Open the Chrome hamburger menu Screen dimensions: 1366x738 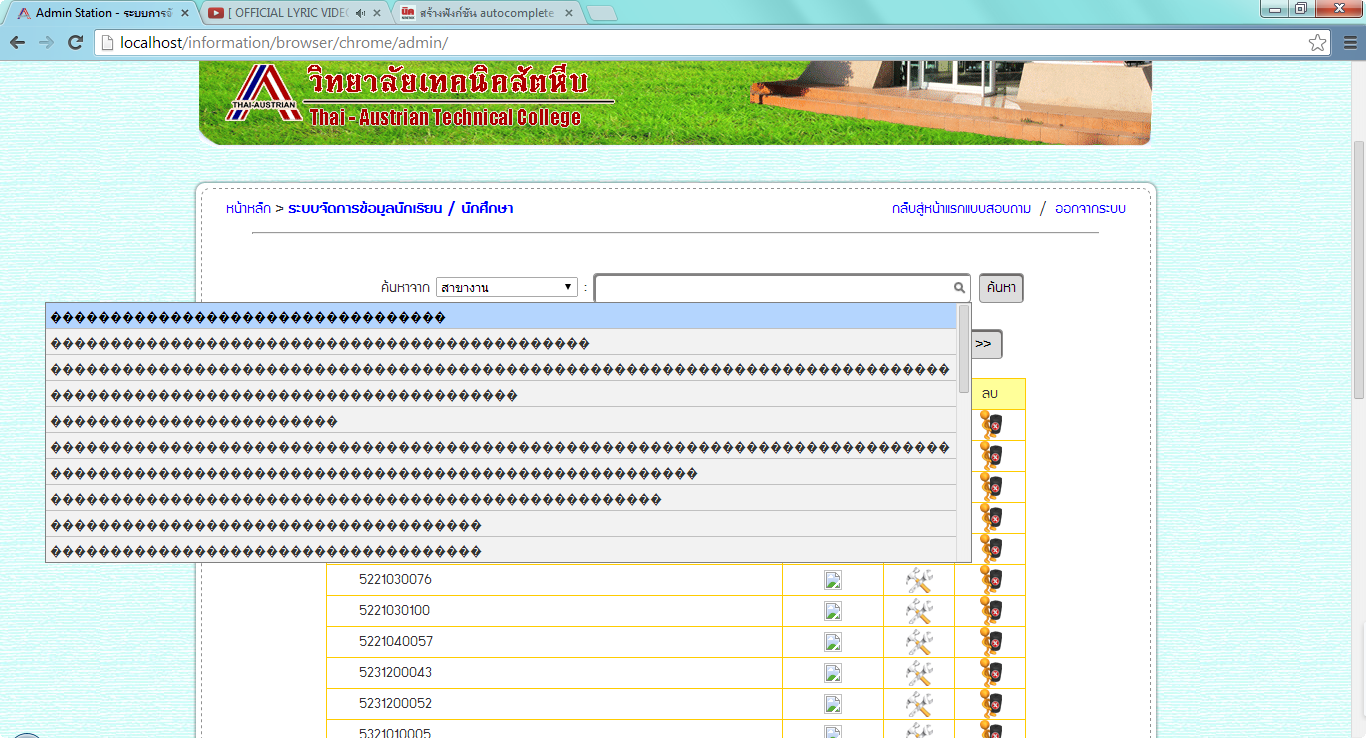1349,42
